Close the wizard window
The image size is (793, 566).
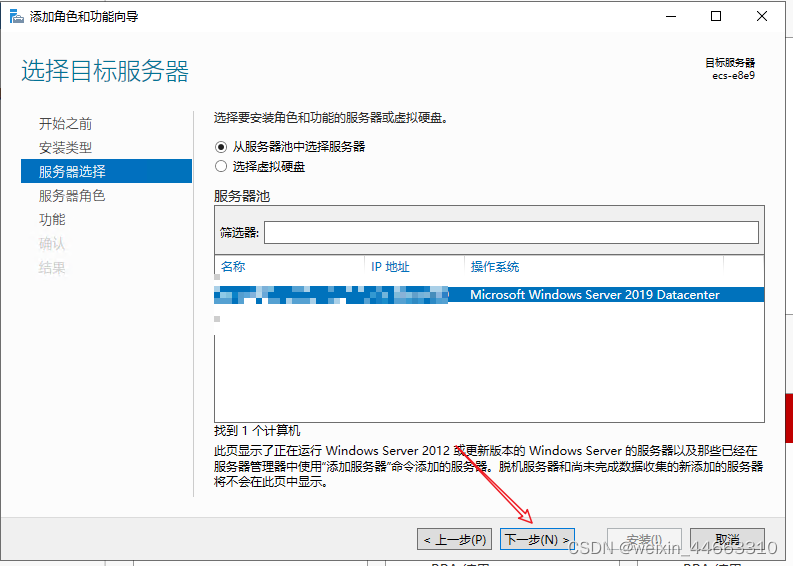762,17
